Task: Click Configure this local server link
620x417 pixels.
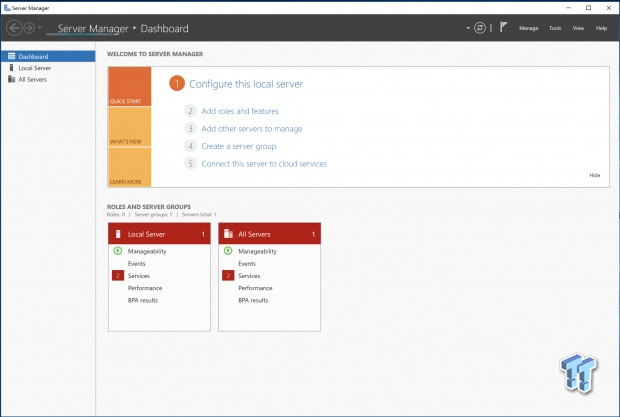Action: click(246, 84)
